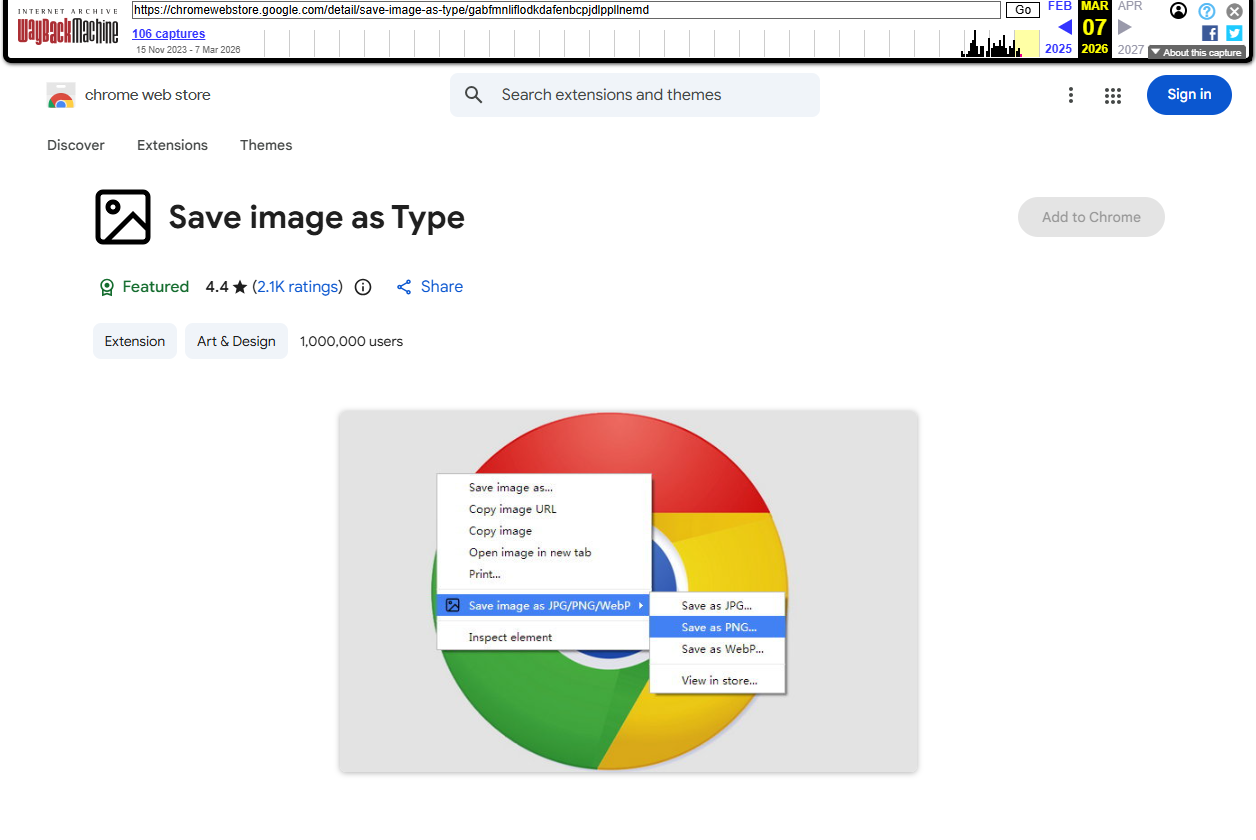The width and height of the screenshot is (1256, 840).
Task: Open the info icon beside ratings
Action: pyautogui.click(x=362, y=287)
